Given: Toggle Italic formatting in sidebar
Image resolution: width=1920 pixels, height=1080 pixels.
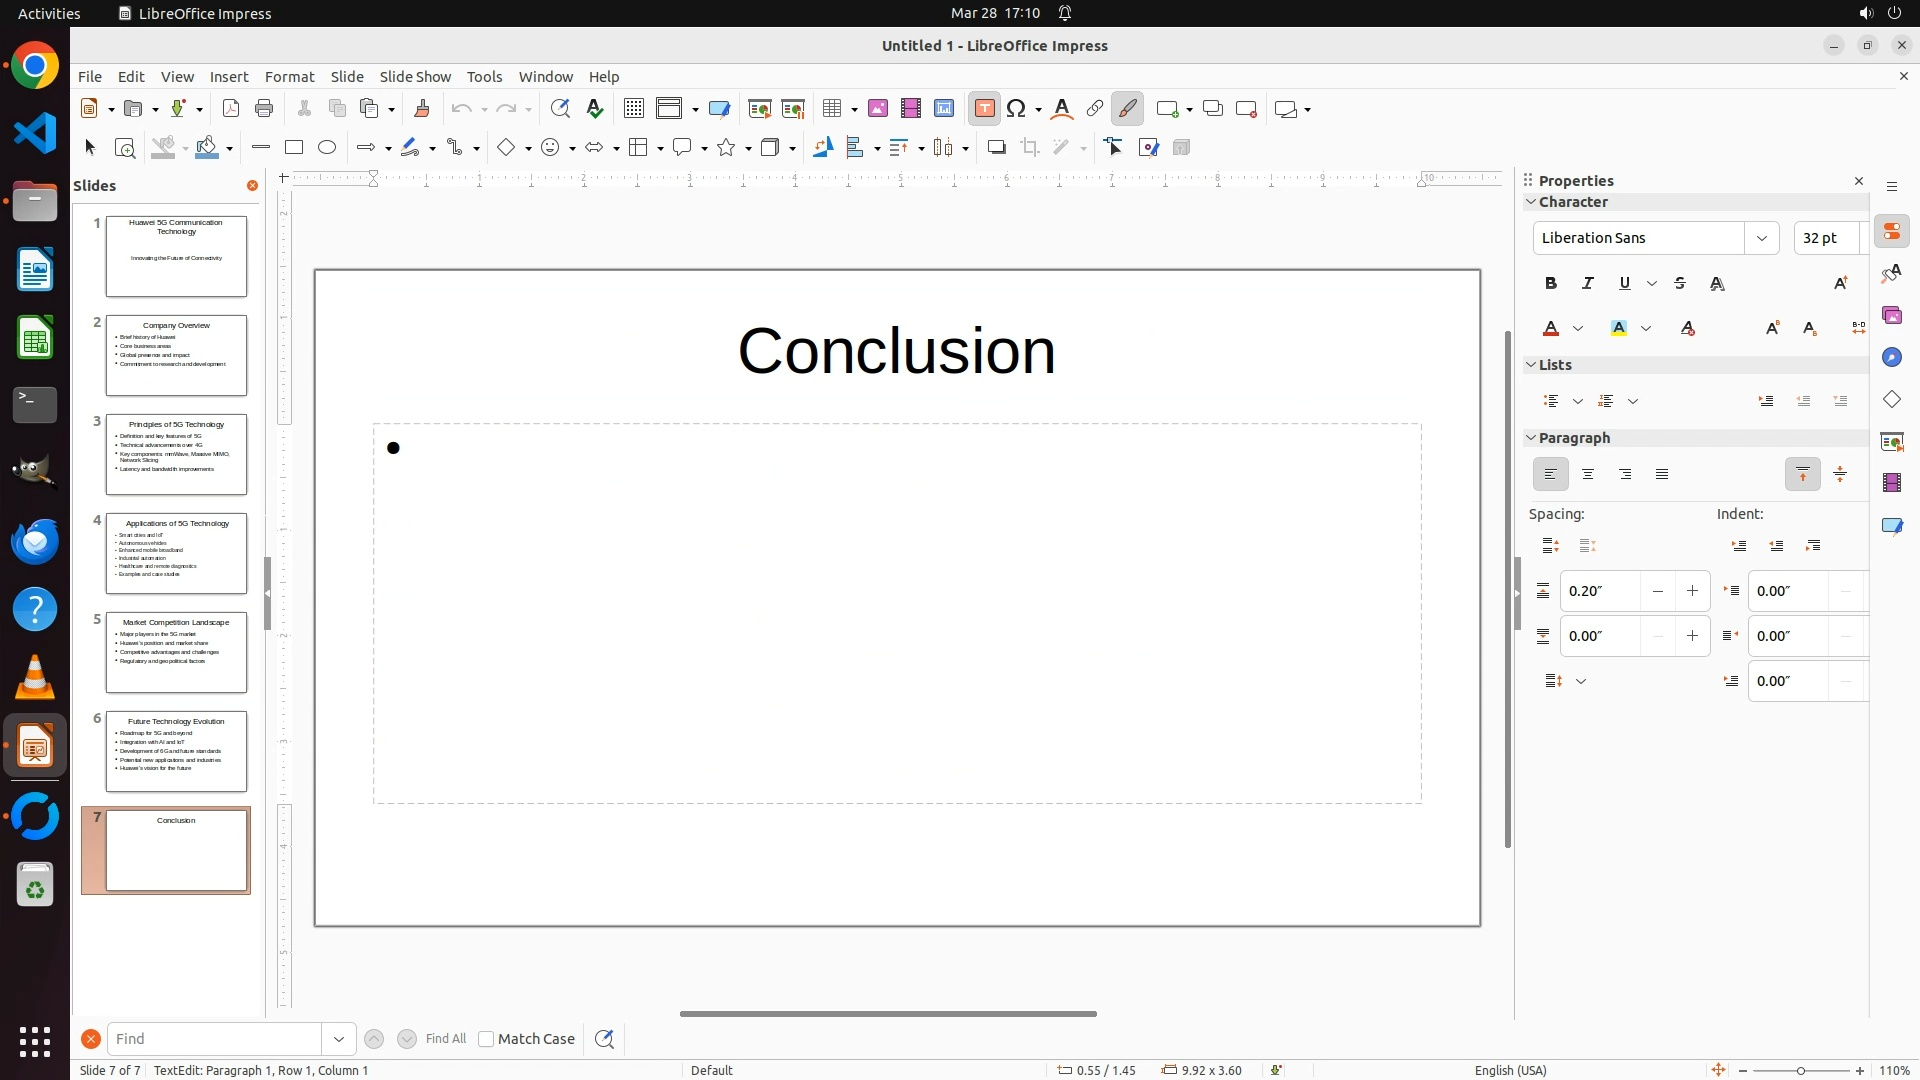Looking at the screenshot, I should point(1588,284).
